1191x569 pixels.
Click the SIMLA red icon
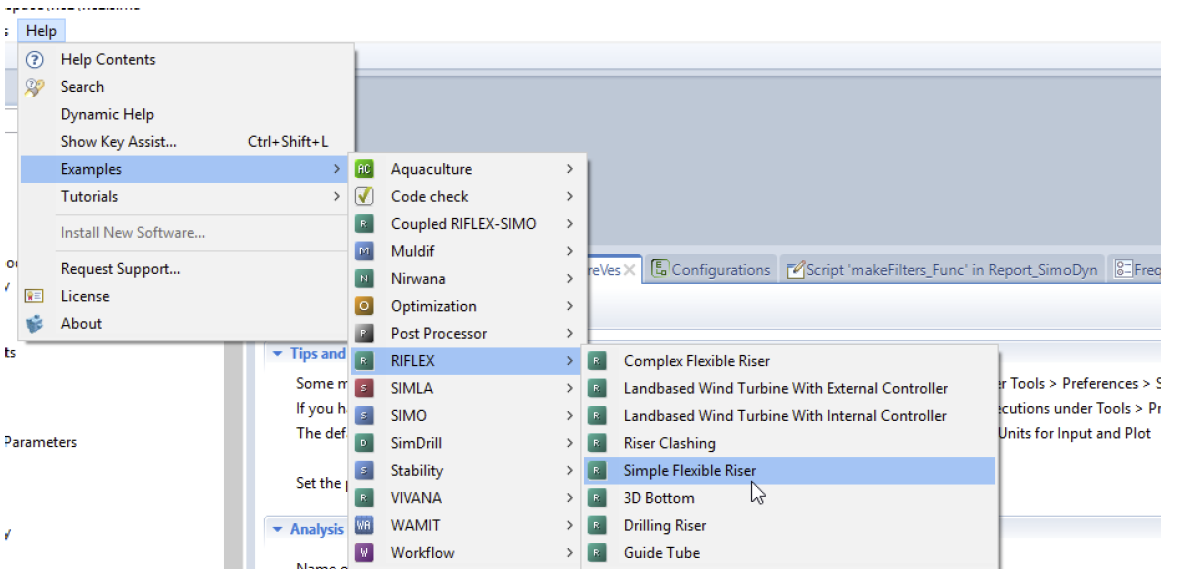point(365,388)
